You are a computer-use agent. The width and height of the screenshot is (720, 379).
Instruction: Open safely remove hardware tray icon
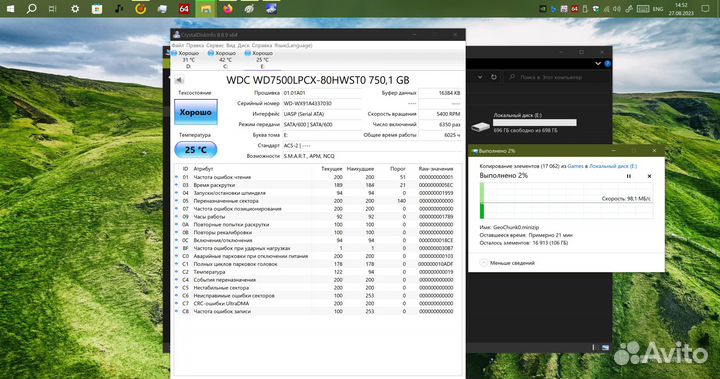[x=585, y=9]
